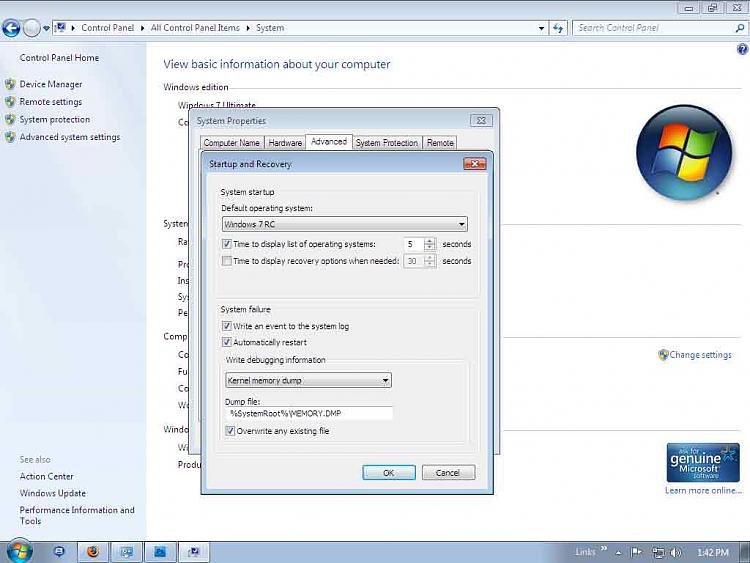Switch to System Protection tab
This screenshot has width=750, height=563.
tap(386, 143)
